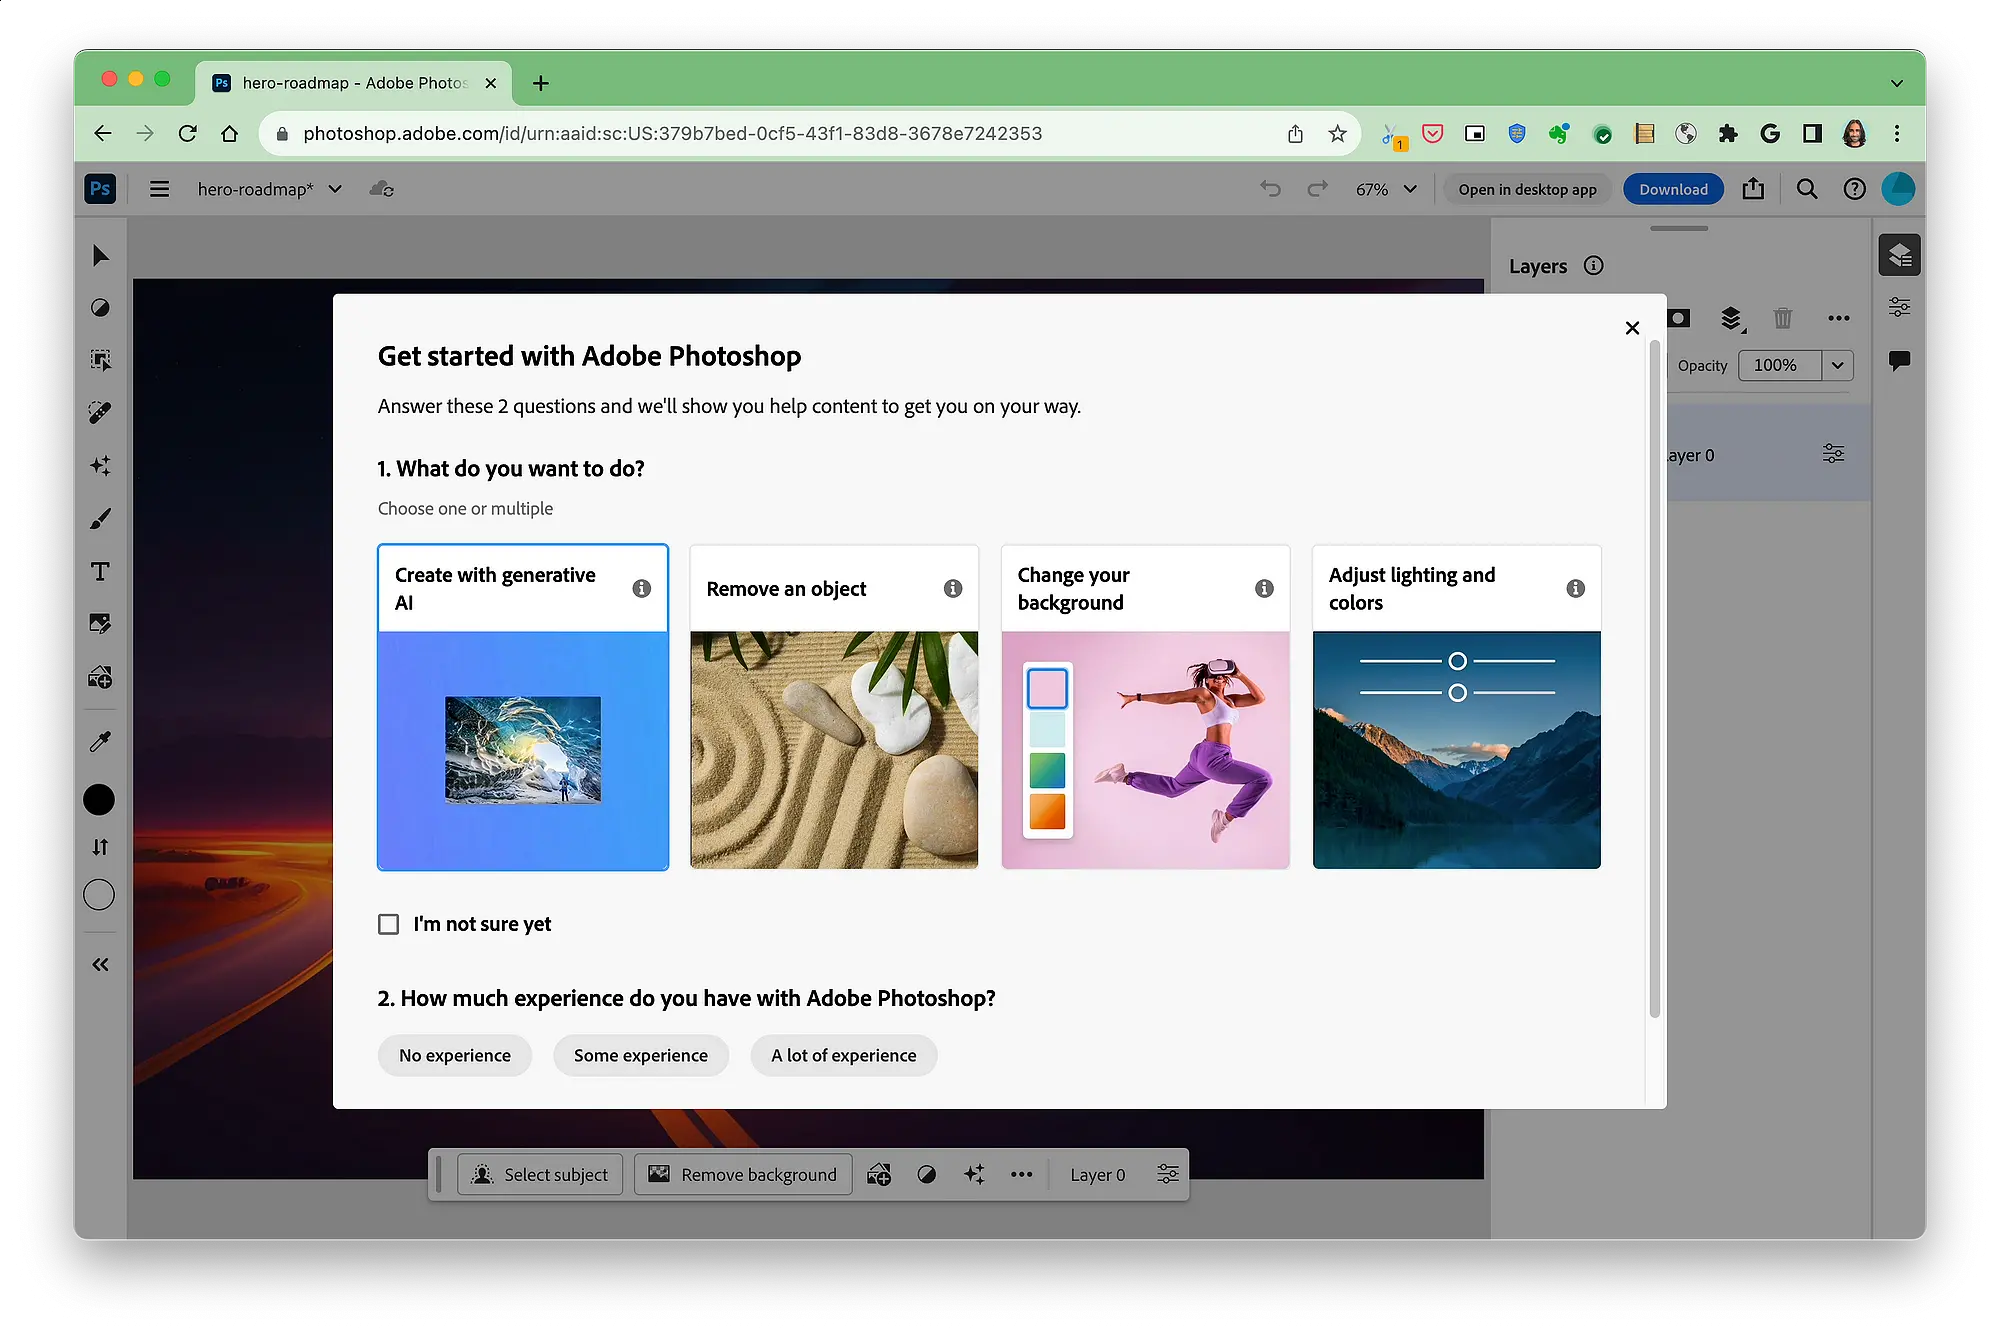Select the Brush tool
The height and width of the screenshot is (1338, 2000).
tap(100, 520)
